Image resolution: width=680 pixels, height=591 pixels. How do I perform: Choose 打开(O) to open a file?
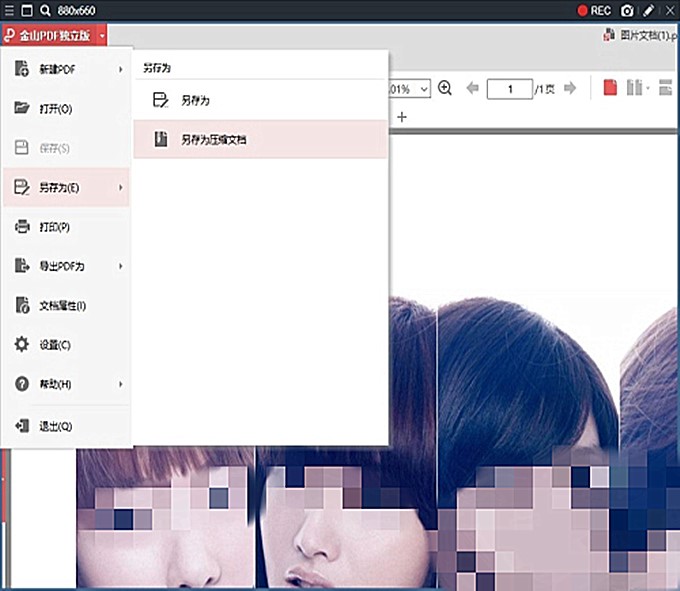pyautogui.click(x=55, y=108)
